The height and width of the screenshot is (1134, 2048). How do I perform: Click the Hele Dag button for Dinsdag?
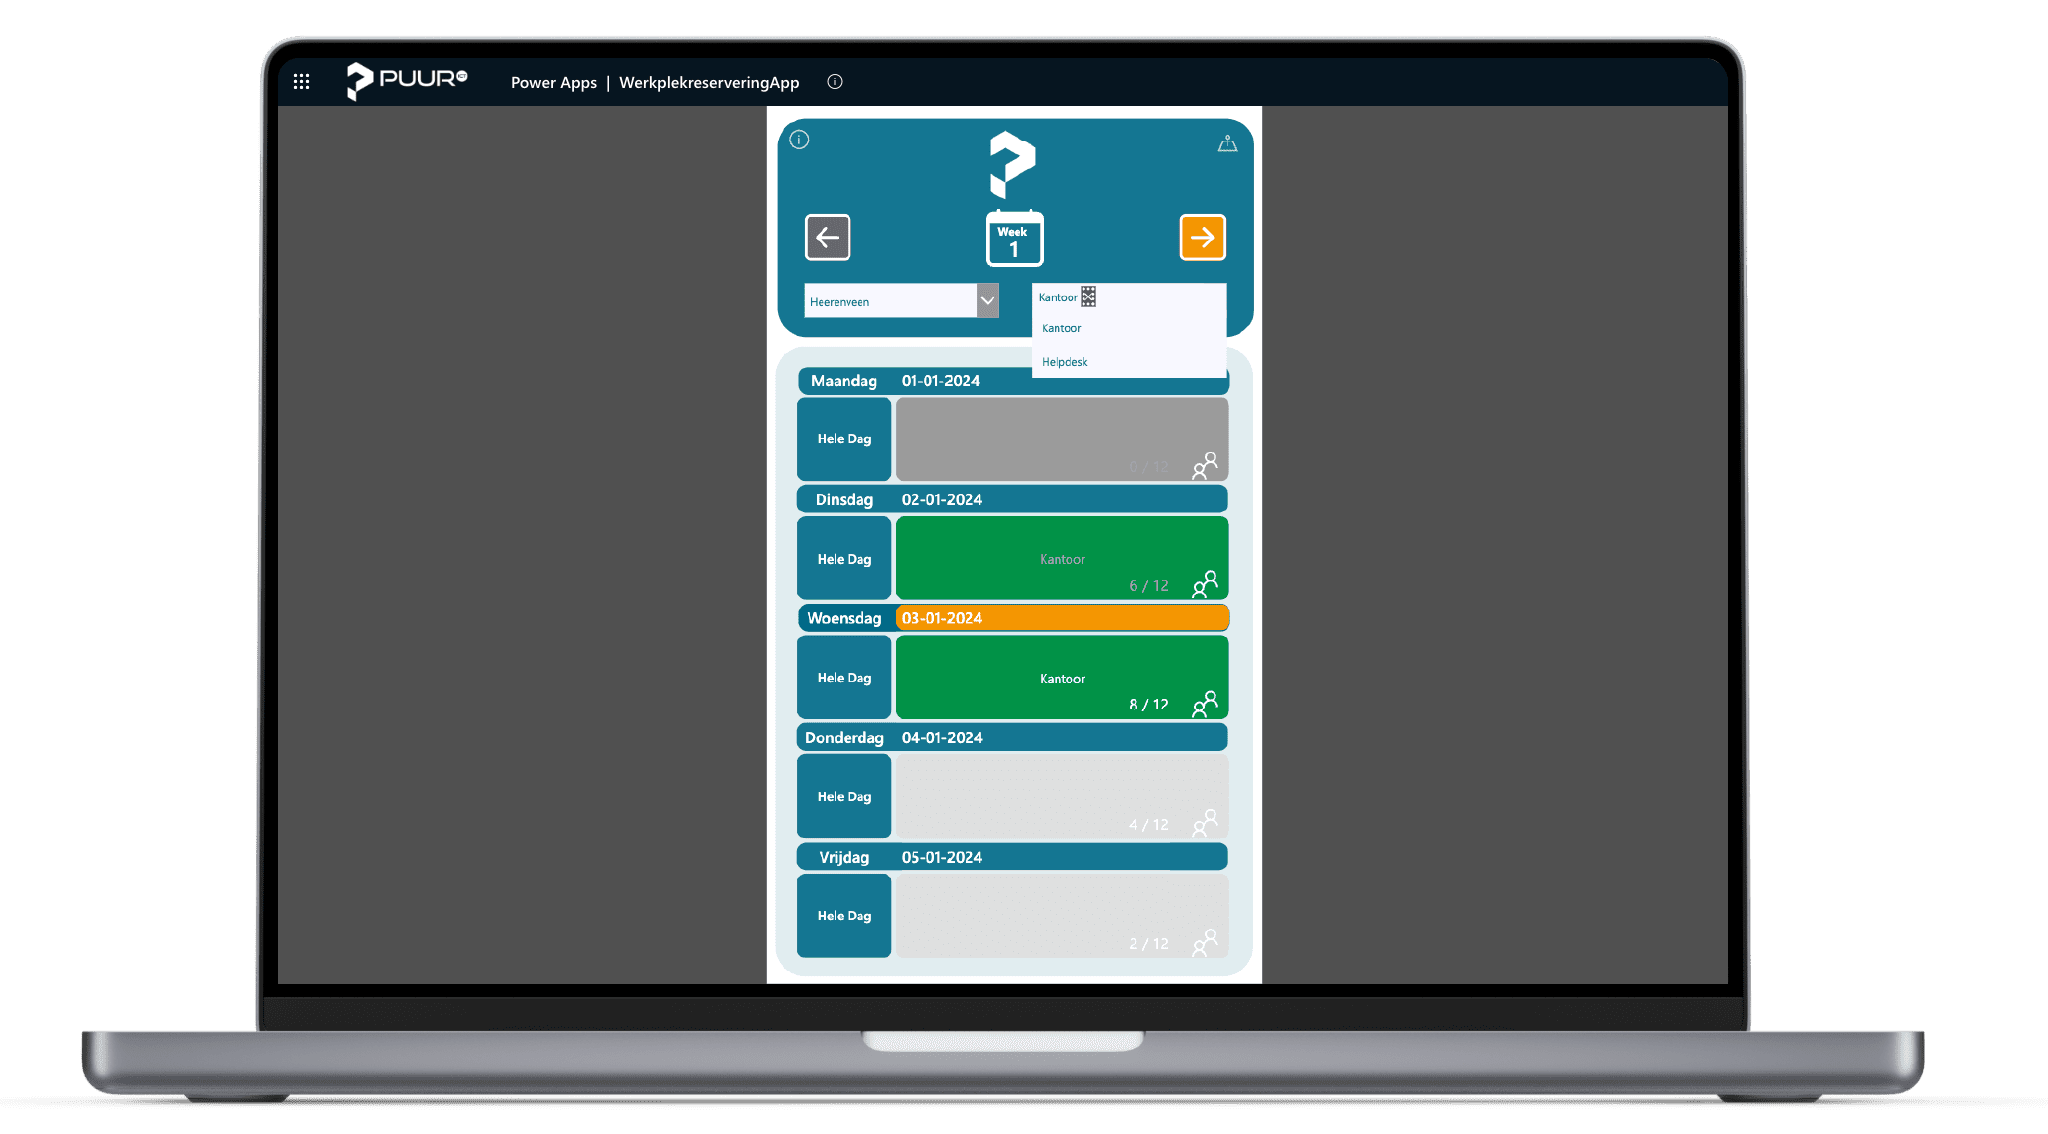(x=844, y=559)
